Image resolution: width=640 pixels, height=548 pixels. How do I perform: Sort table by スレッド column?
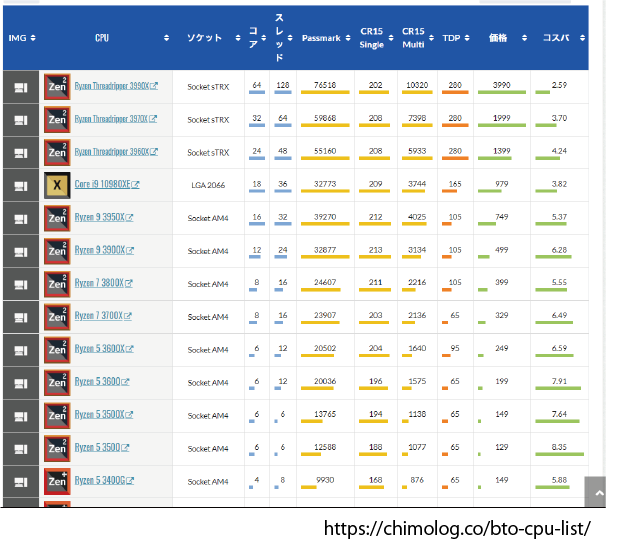tap(290, 38)
